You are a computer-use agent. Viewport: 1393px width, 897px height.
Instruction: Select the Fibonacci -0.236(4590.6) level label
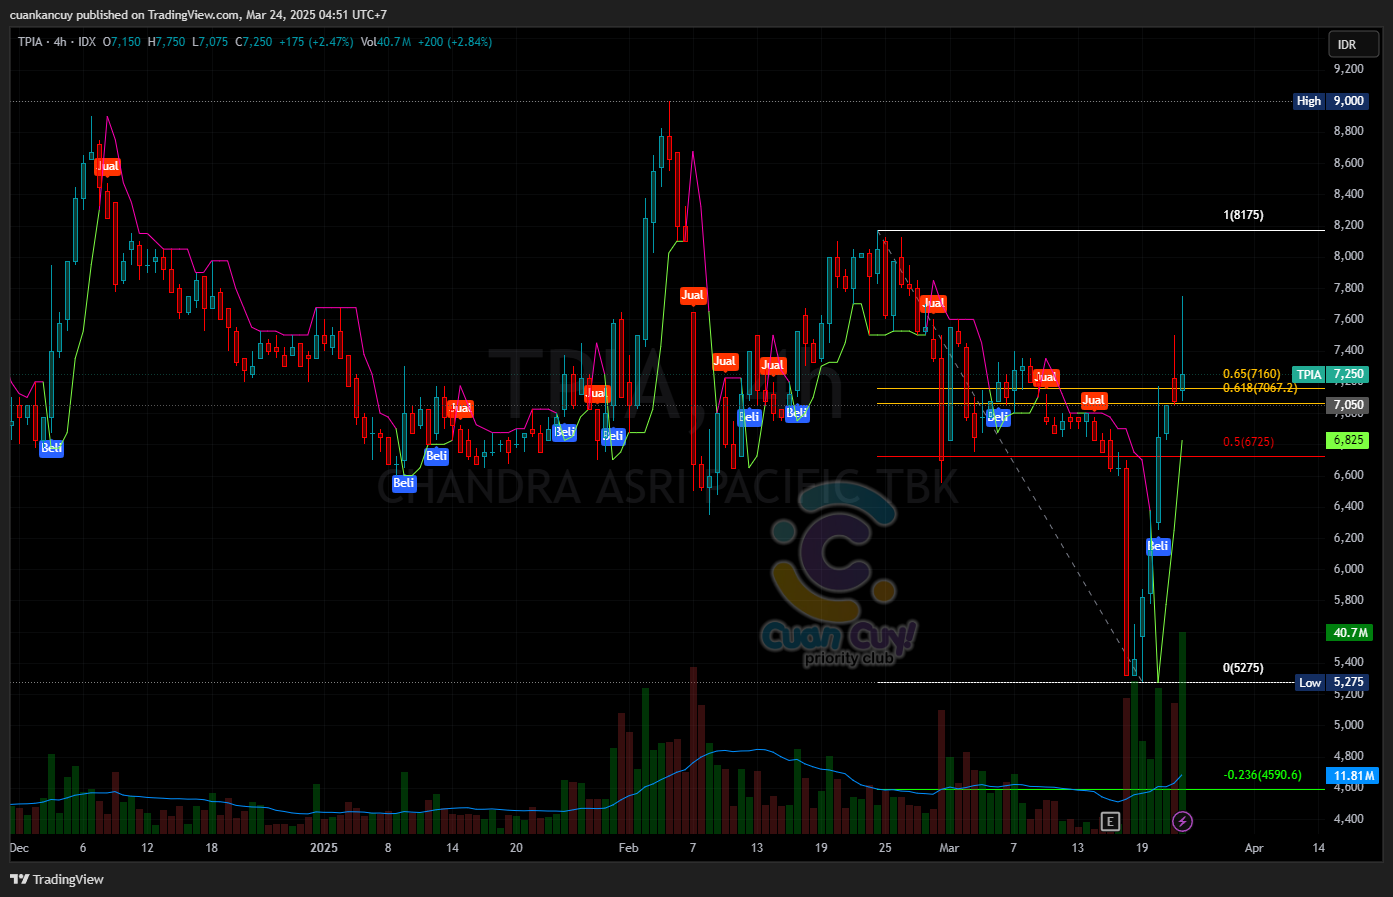1263,775
